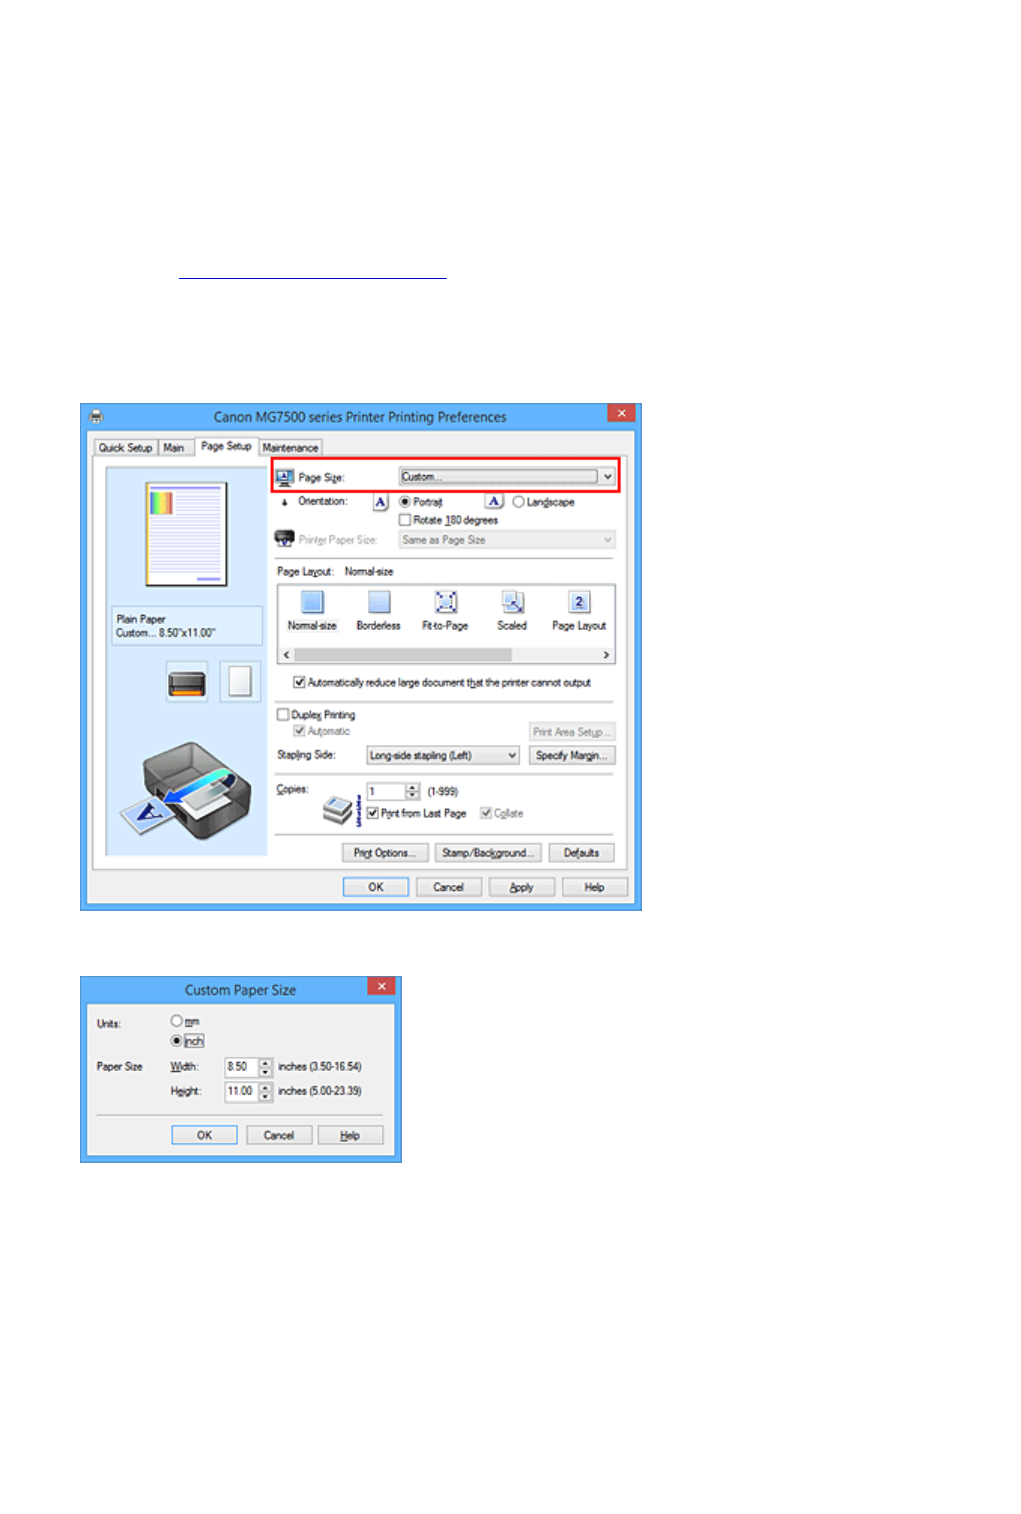Click the Print Options button

(x=385, y=853)
